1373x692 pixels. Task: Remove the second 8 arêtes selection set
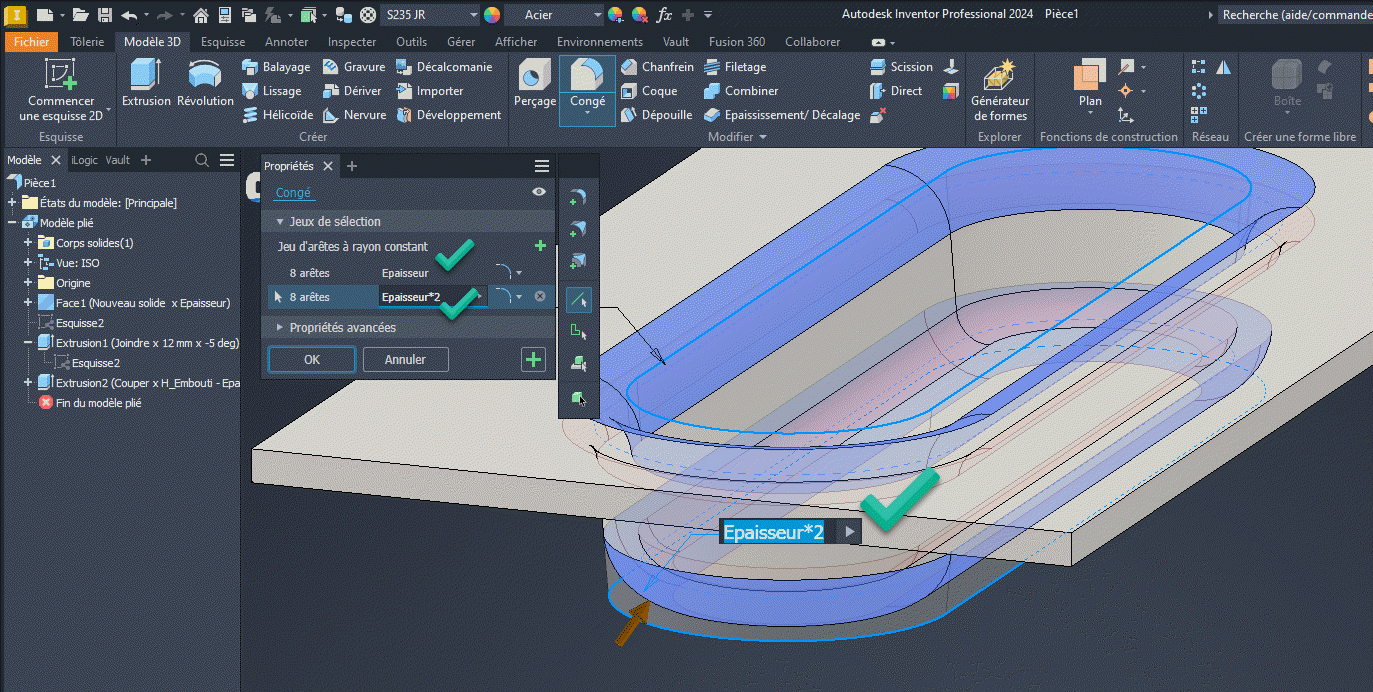click(540, 297)
